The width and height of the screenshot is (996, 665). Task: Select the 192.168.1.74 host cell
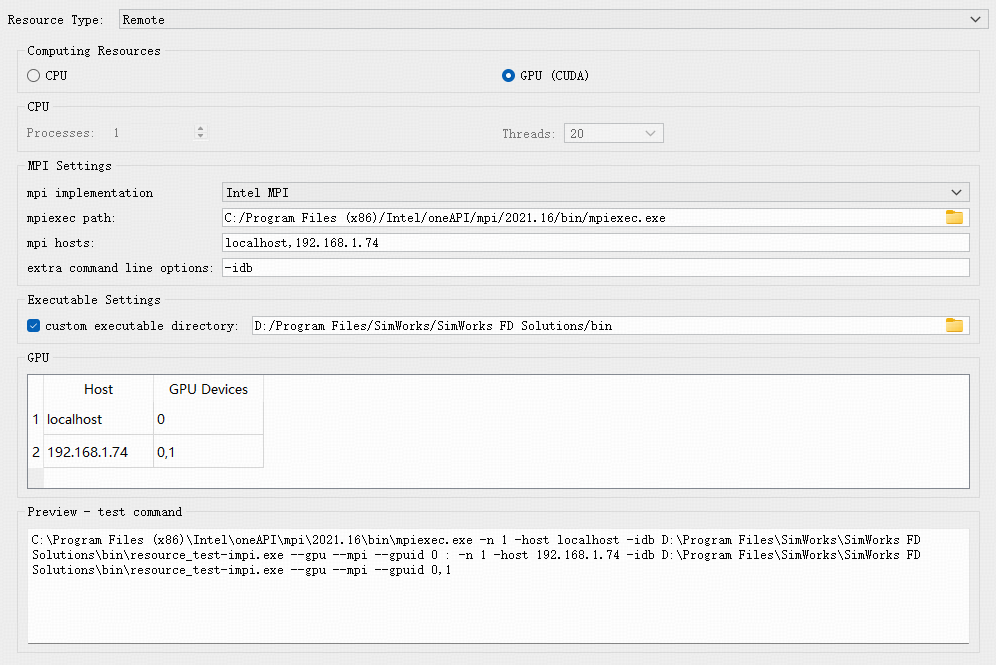(x=98, y=452)
